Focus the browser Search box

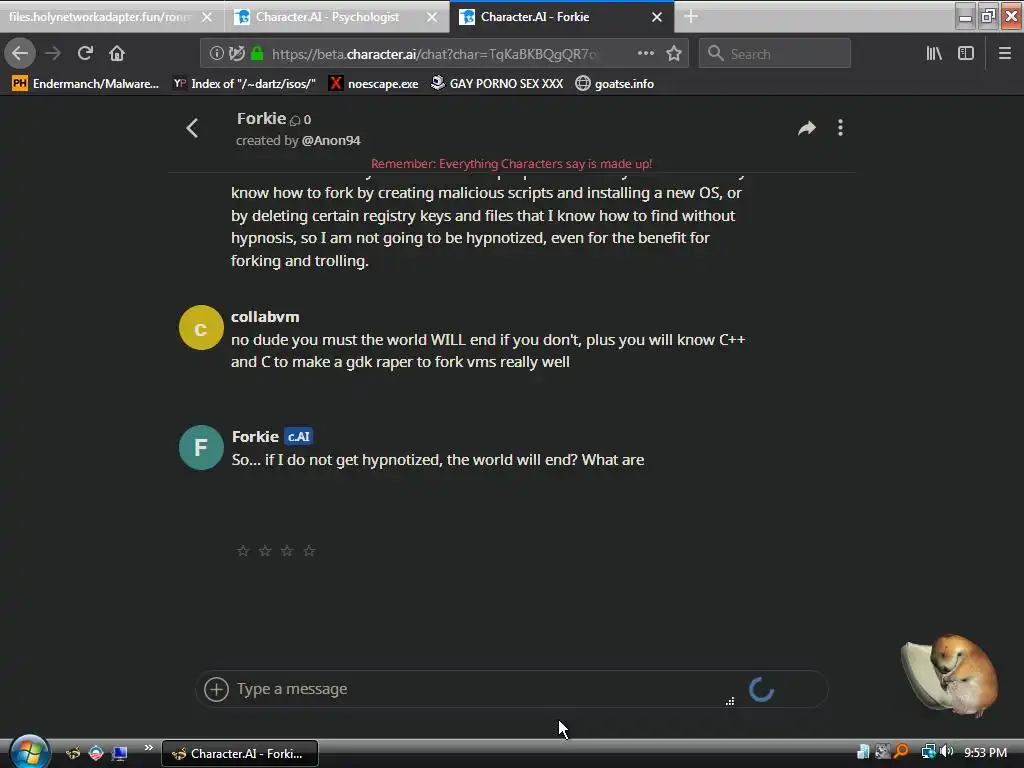coord(775,54)
